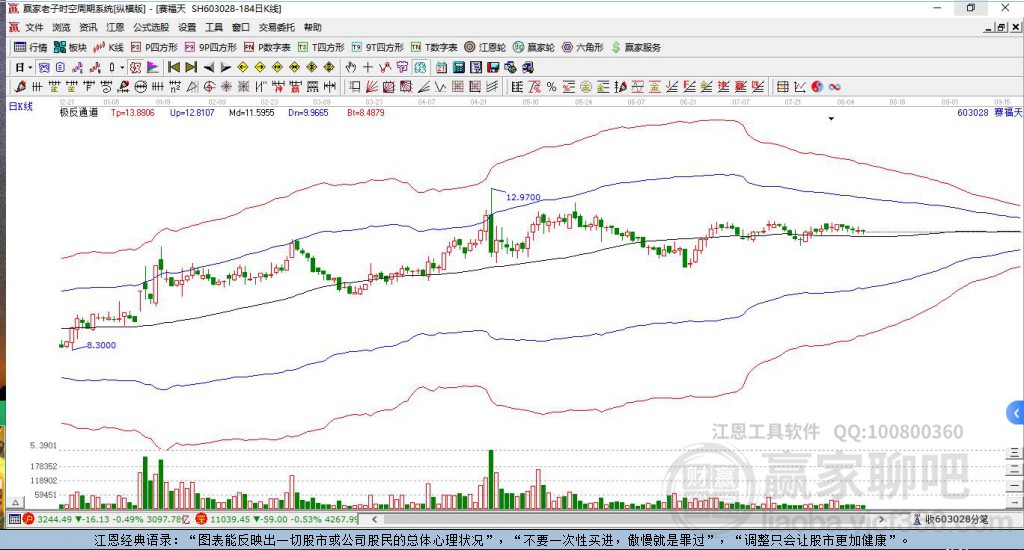Click the colored grid table icon

782,86
